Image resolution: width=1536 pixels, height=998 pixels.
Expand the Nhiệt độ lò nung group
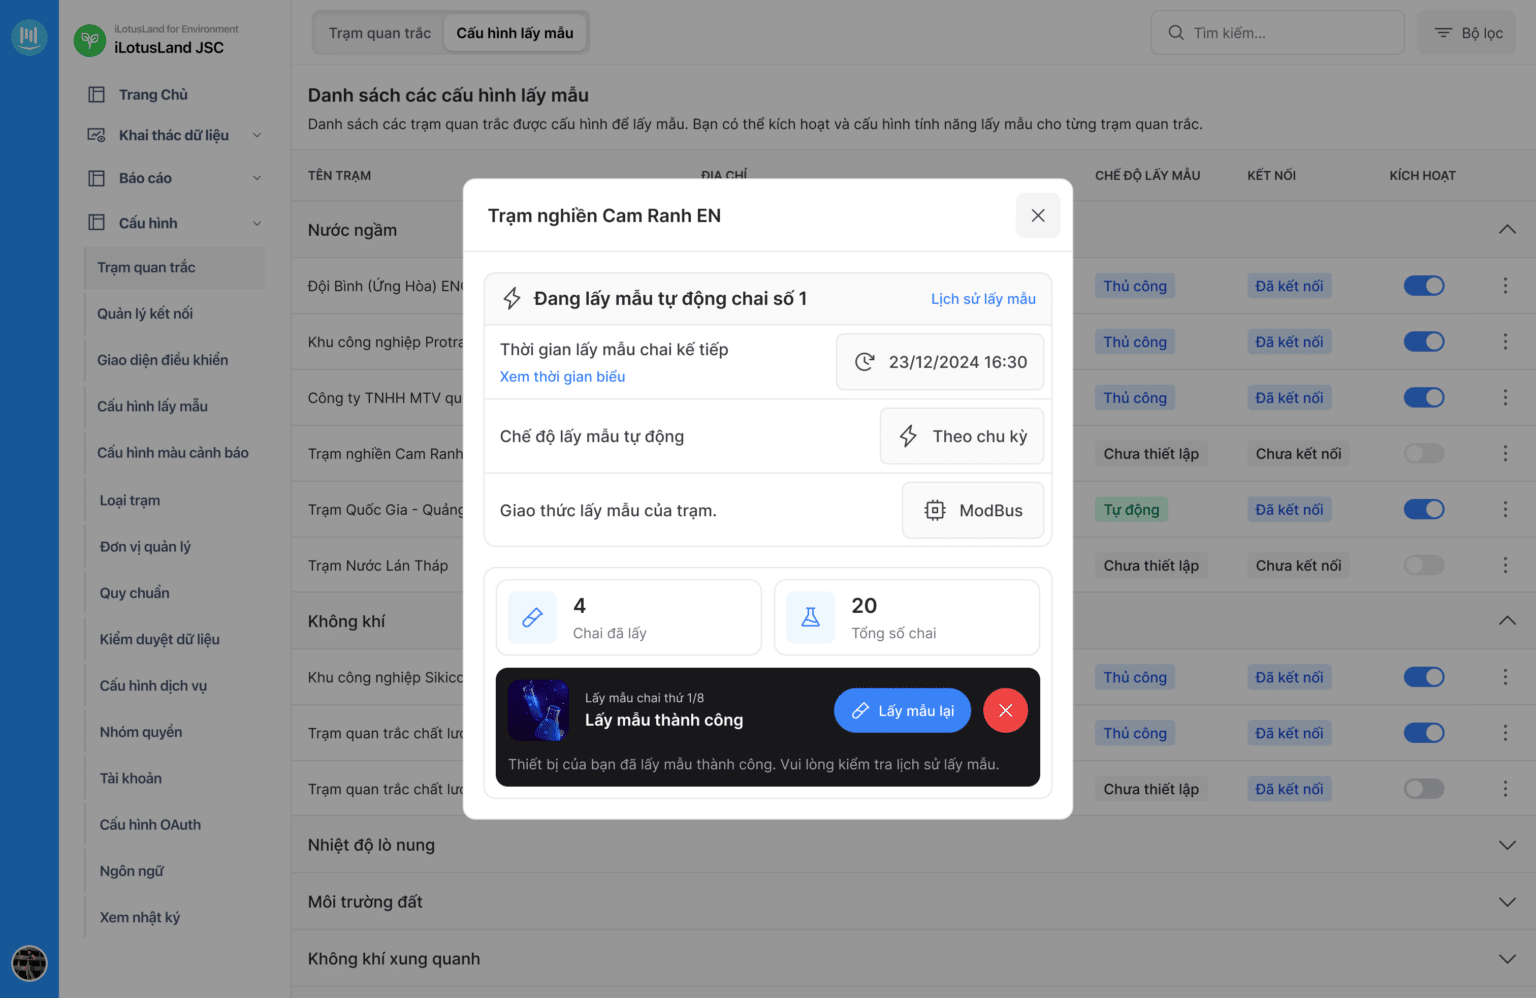(x=1507, y=845)
